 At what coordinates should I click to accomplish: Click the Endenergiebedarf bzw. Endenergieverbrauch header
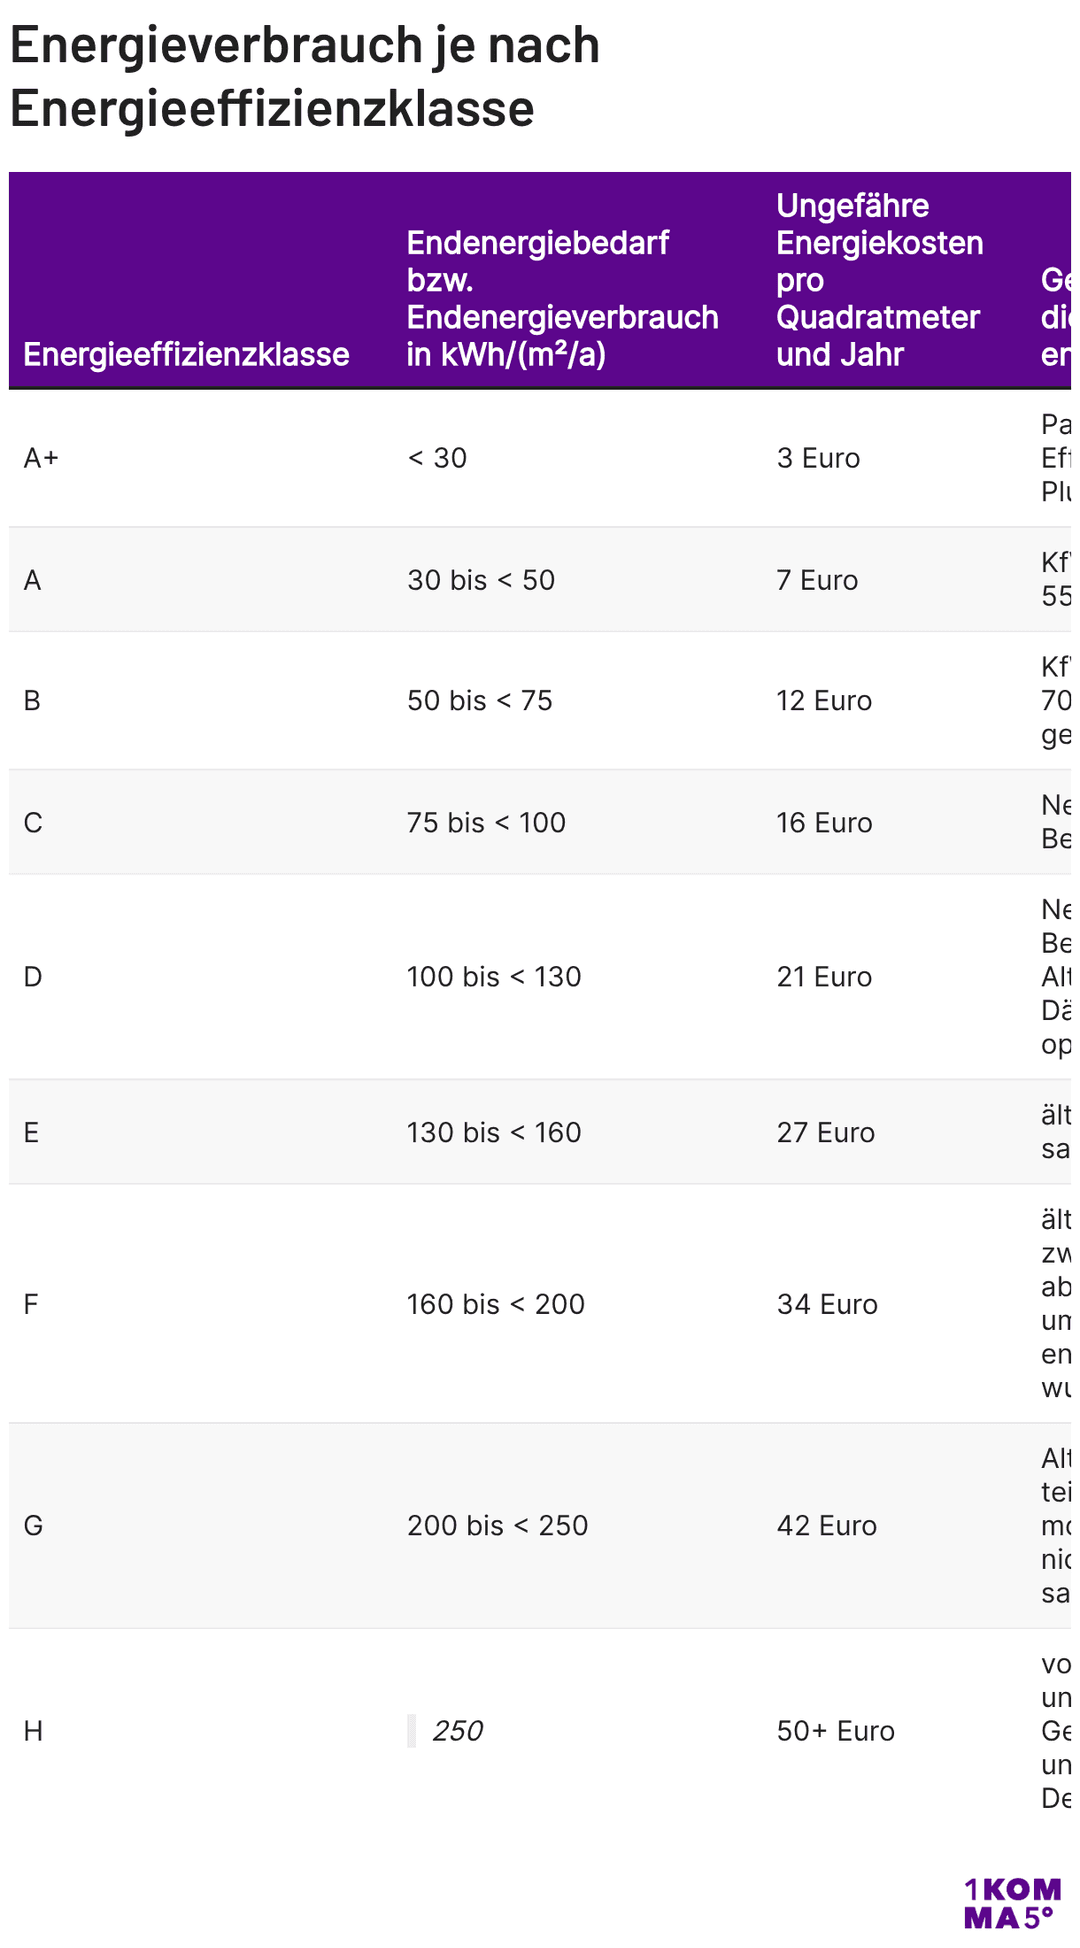pos(563,298)
